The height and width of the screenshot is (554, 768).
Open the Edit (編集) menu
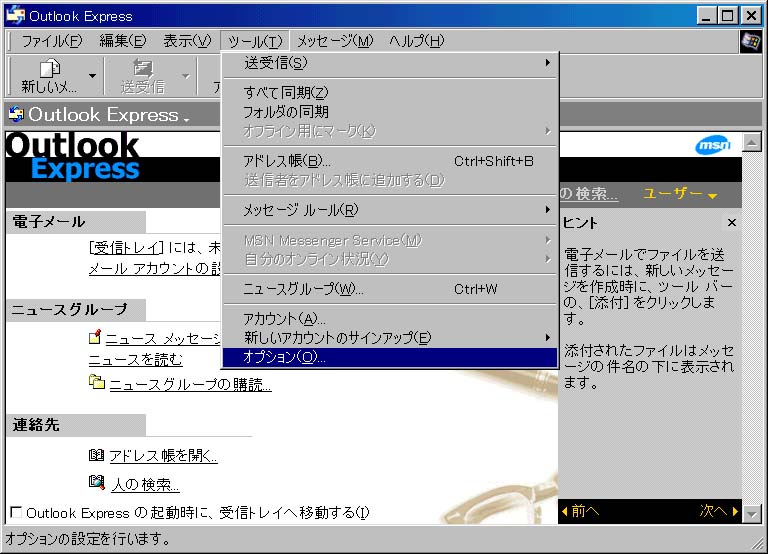pyautogui.click(x=122, y=41)
